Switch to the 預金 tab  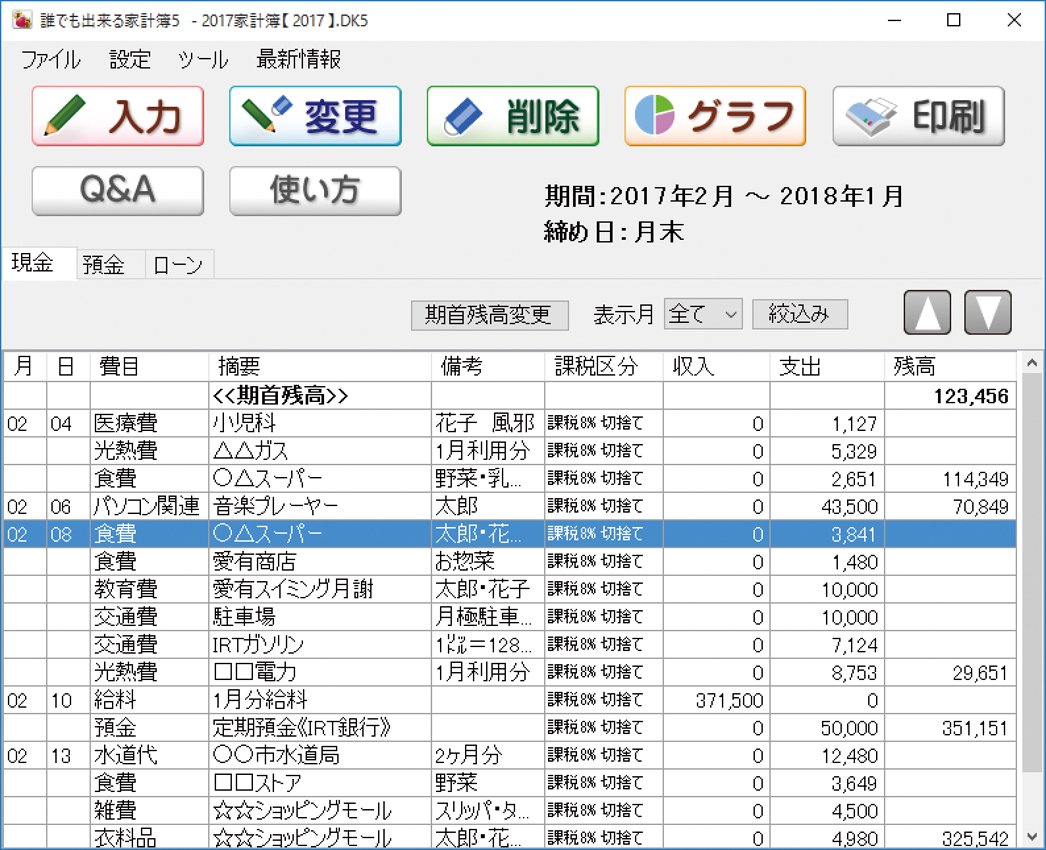coord(104,265)
